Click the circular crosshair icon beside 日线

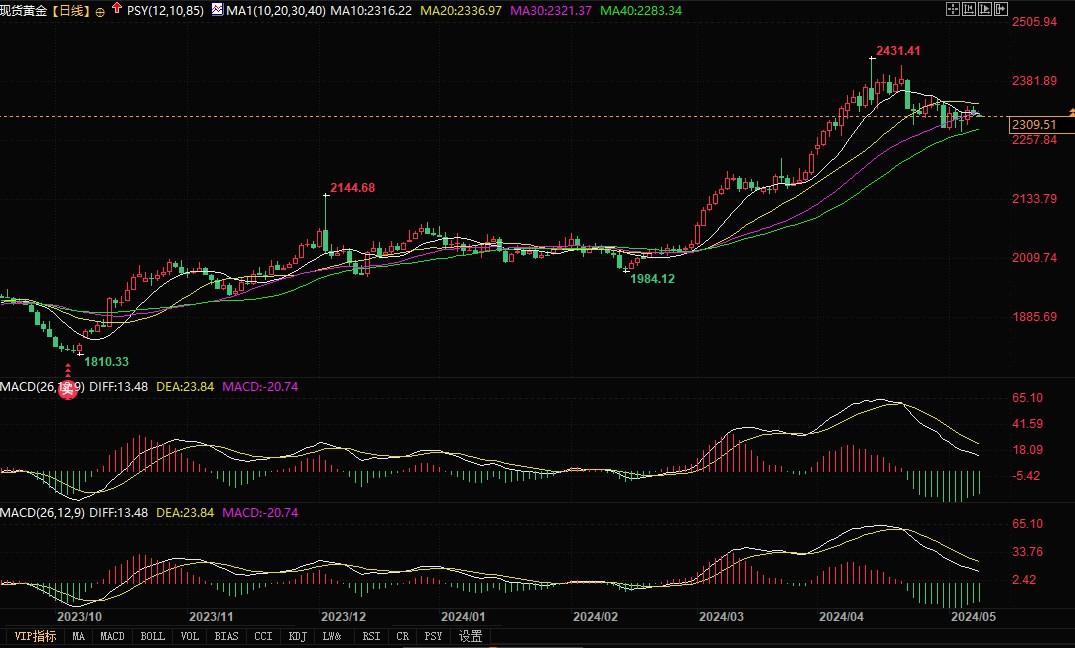click(x=100, y=11)
